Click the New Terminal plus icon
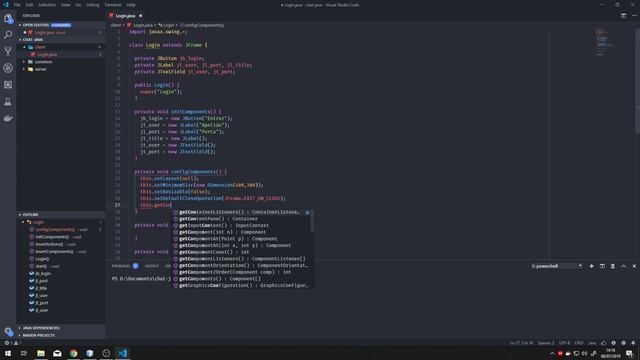640x360 pixels. coord(591,266)
